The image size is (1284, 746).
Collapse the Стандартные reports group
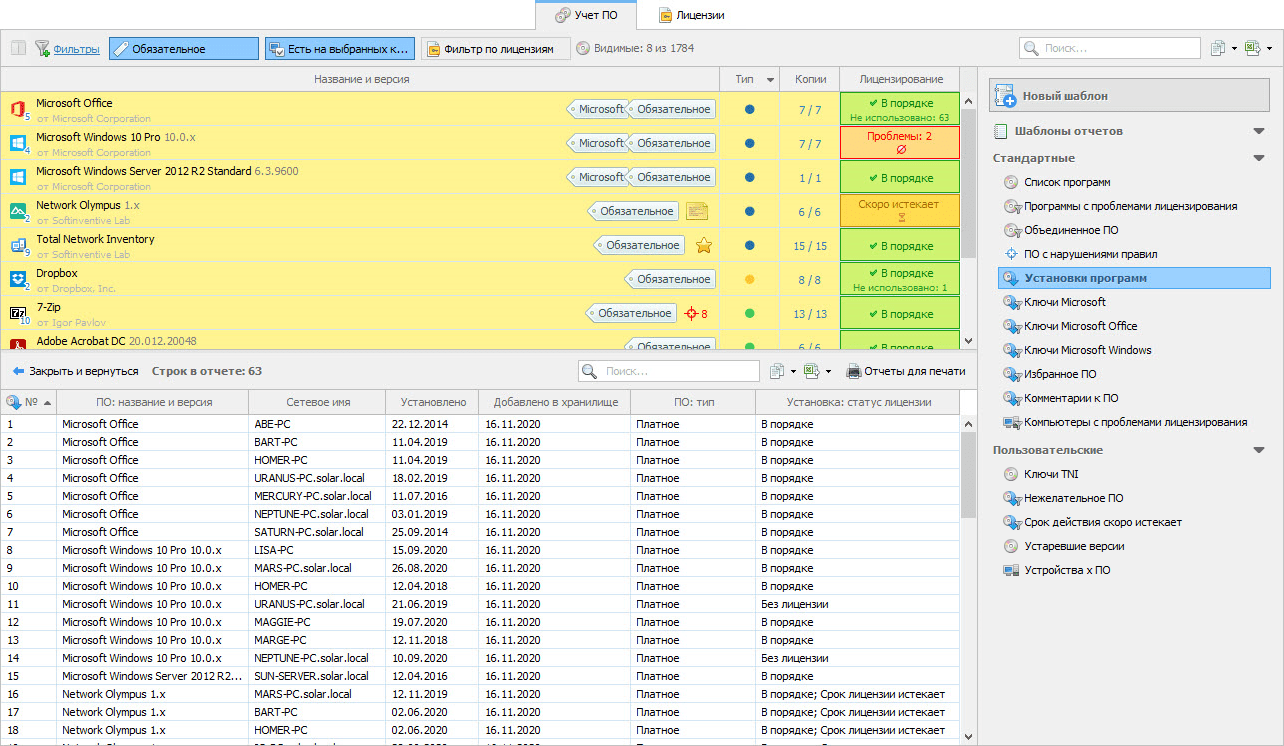pos(1259,158)
